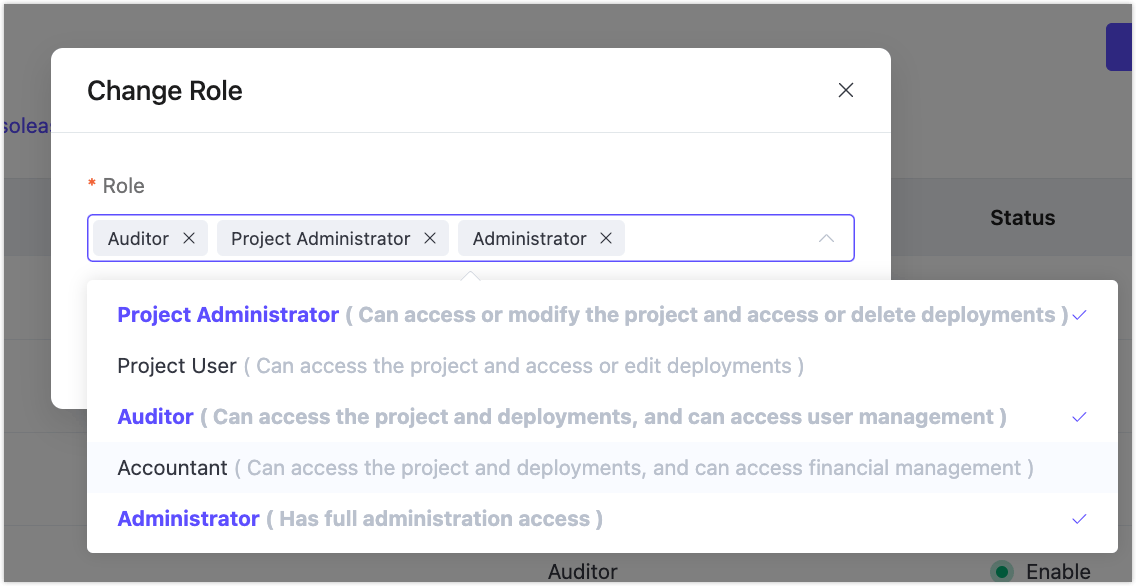Choose Auditor from the role list
The width and height of the screenshot is (1136, 586).
[155, 416]
